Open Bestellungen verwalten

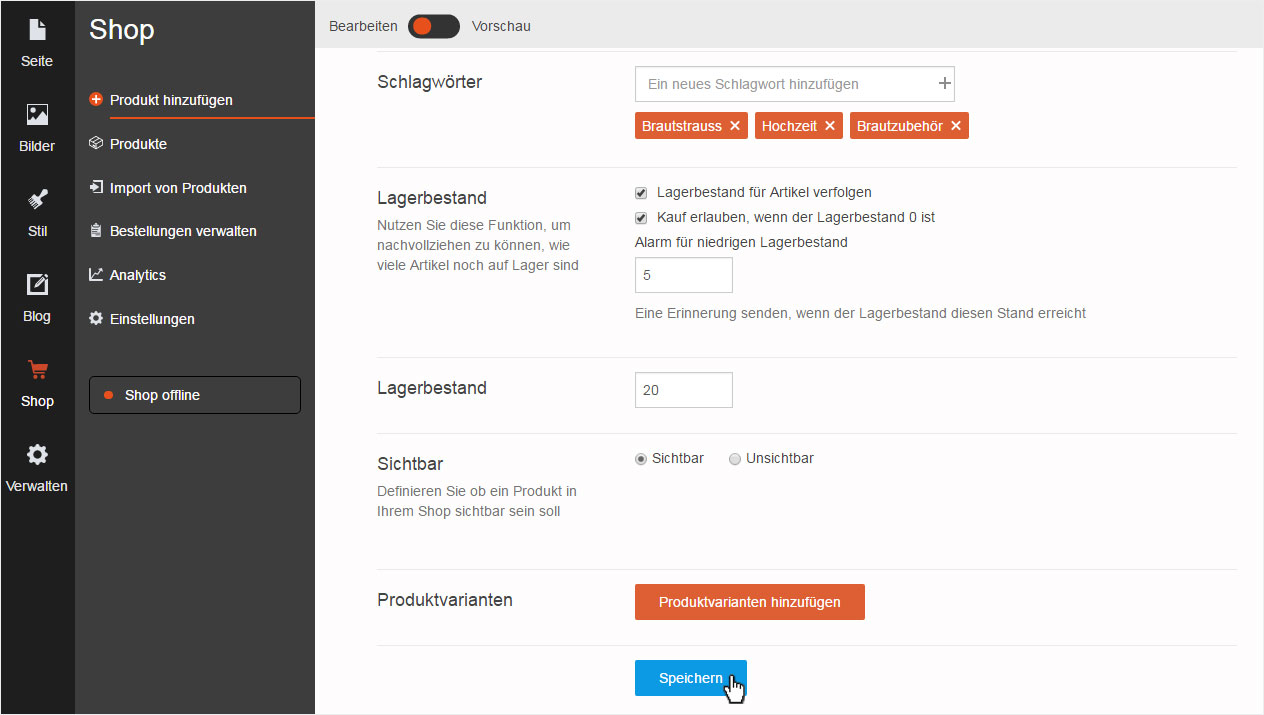[183, 231]
